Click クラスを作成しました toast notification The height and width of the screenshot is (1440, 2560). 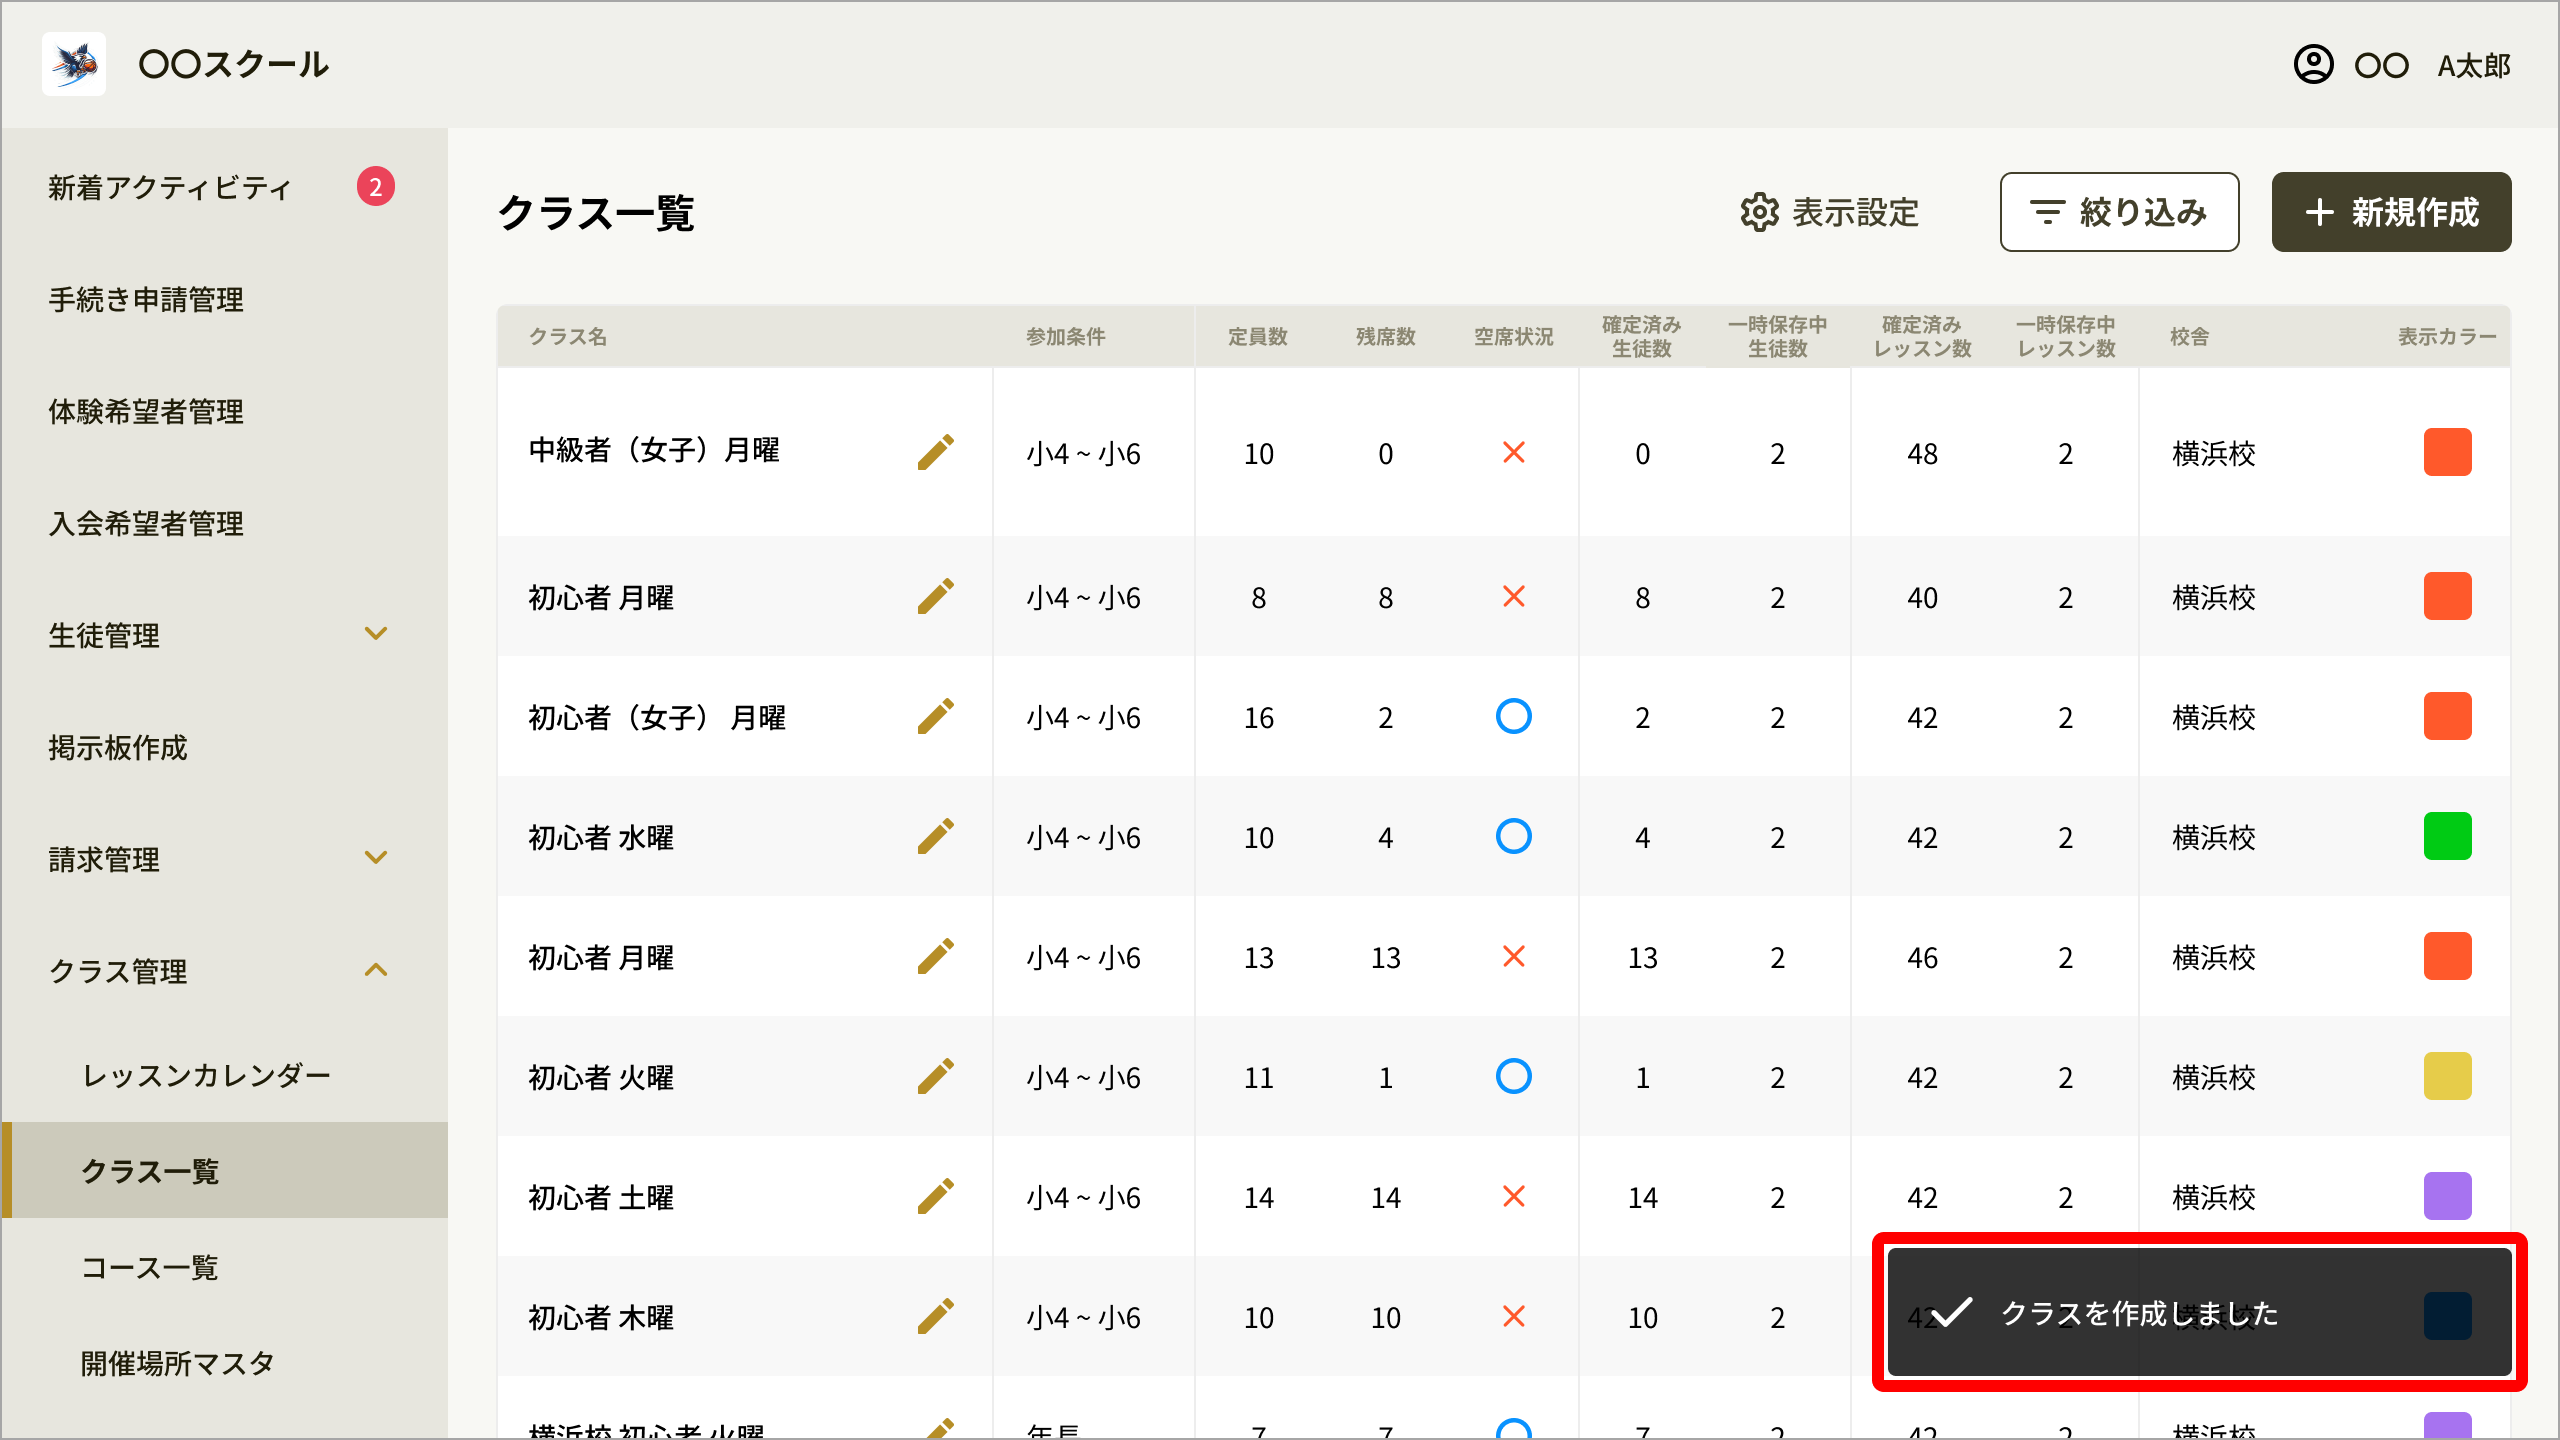(x=2199, y=1312)
